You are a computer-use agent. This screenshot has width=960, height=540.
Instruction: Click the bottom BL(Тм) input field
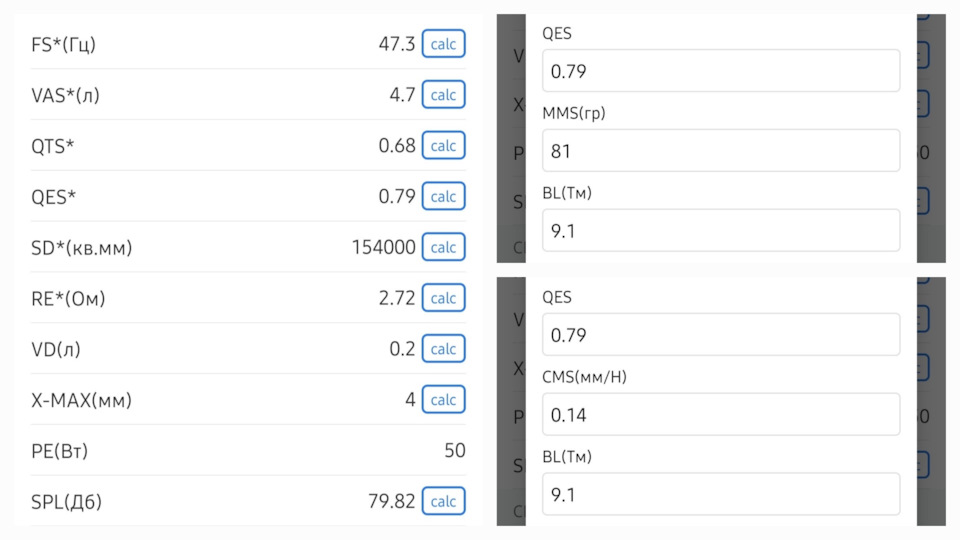[x=720, y=495]
